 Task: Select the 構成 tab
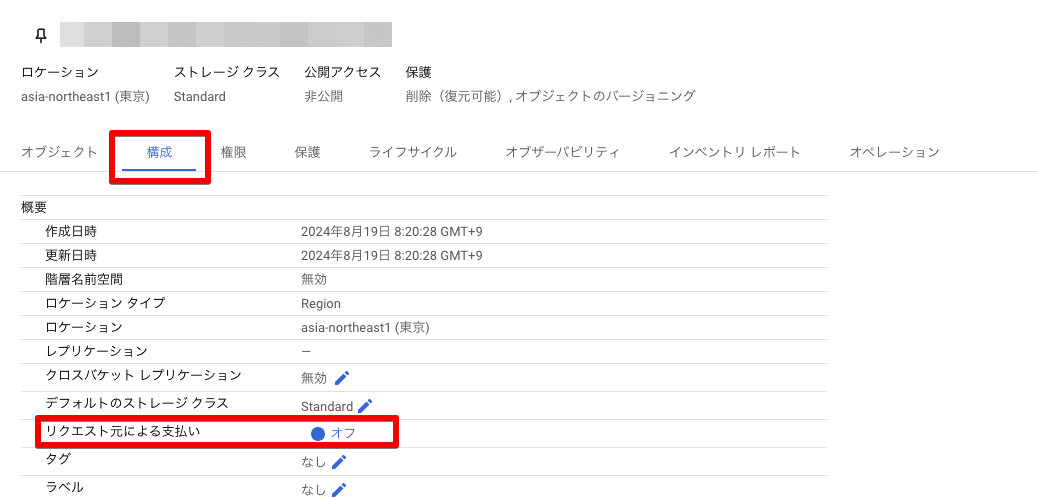[x=159, y=152]
